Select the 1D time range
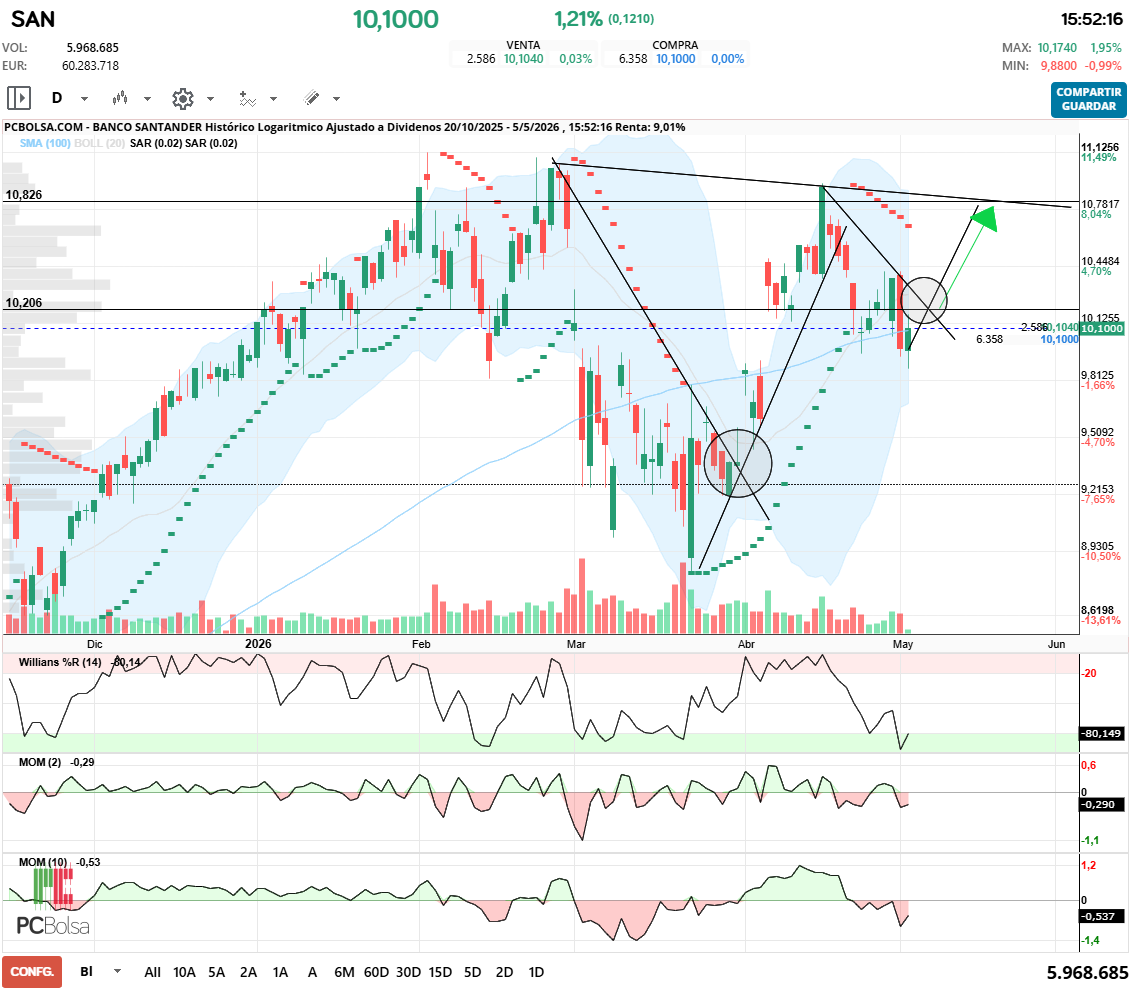This screenshot has height=993, width=1142. [x=536, y=972]
